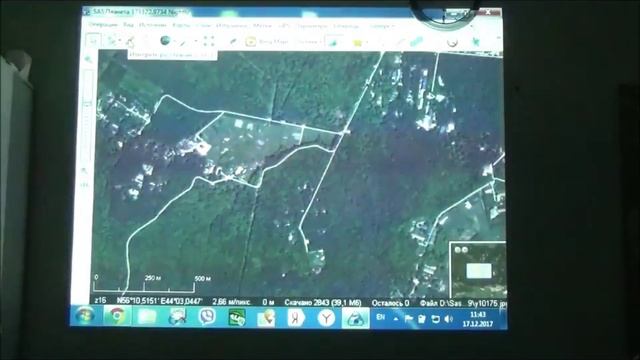Viewport: 640px width, 360px height.
Task: Select the measure distance ruler tool
Action: coord(130,41)
